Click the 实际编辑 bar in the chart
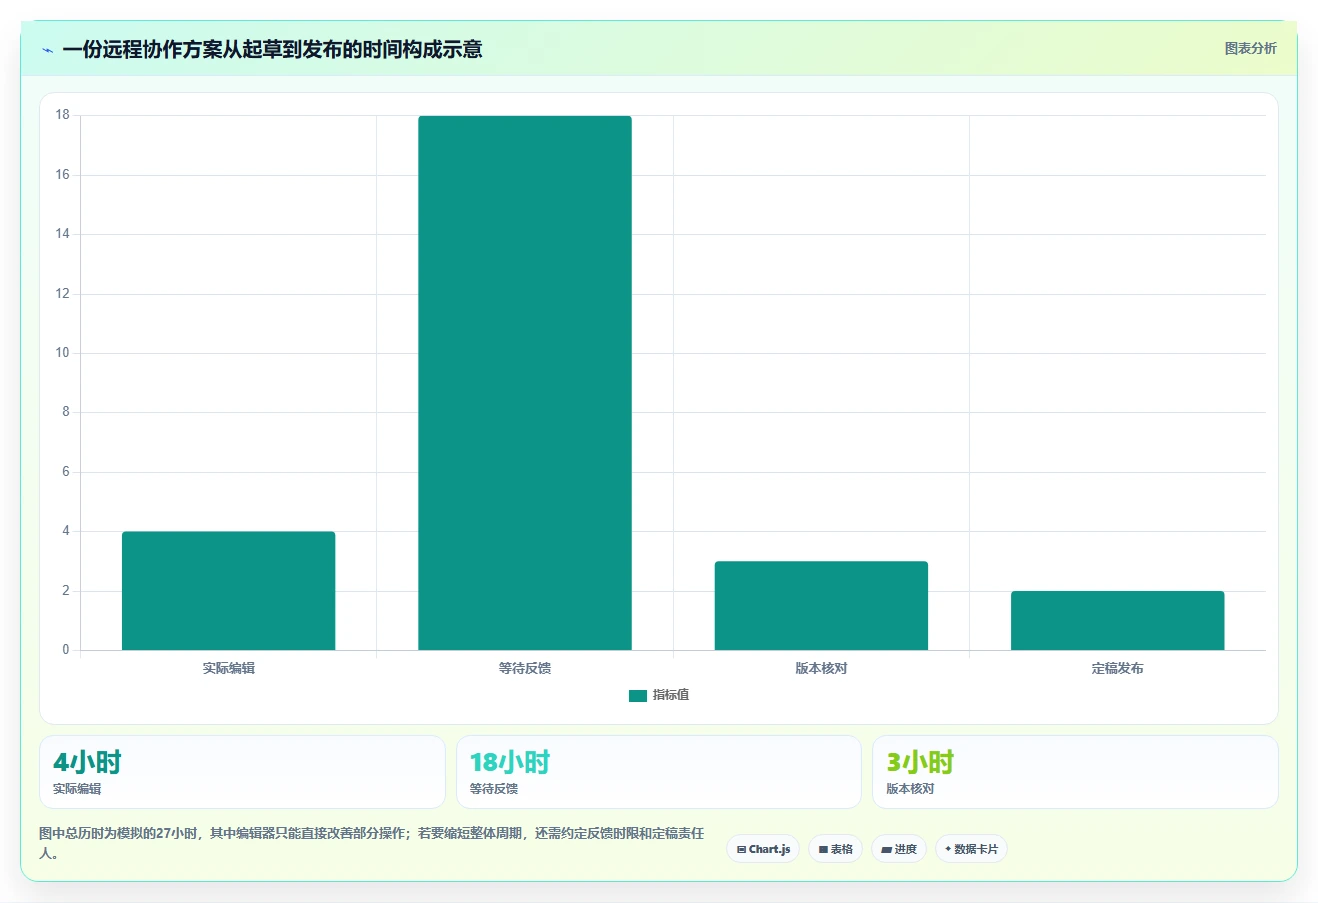 point(228,591)
